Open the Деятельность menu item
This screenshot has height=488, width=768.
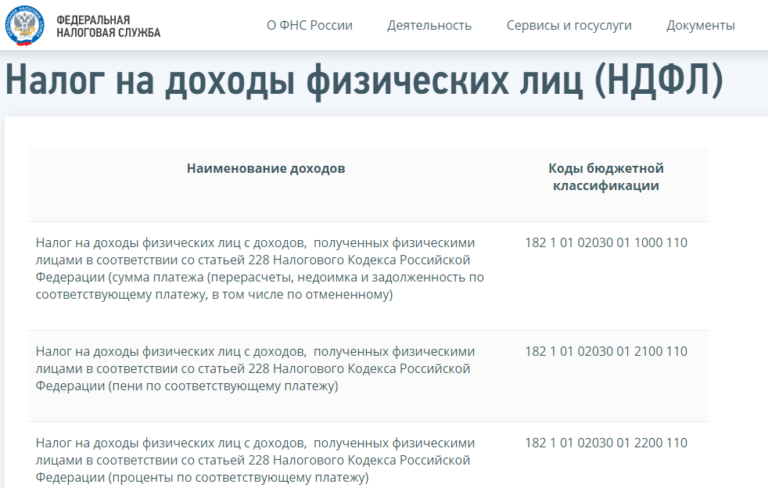pyautogui.click(x=429, y=25)
